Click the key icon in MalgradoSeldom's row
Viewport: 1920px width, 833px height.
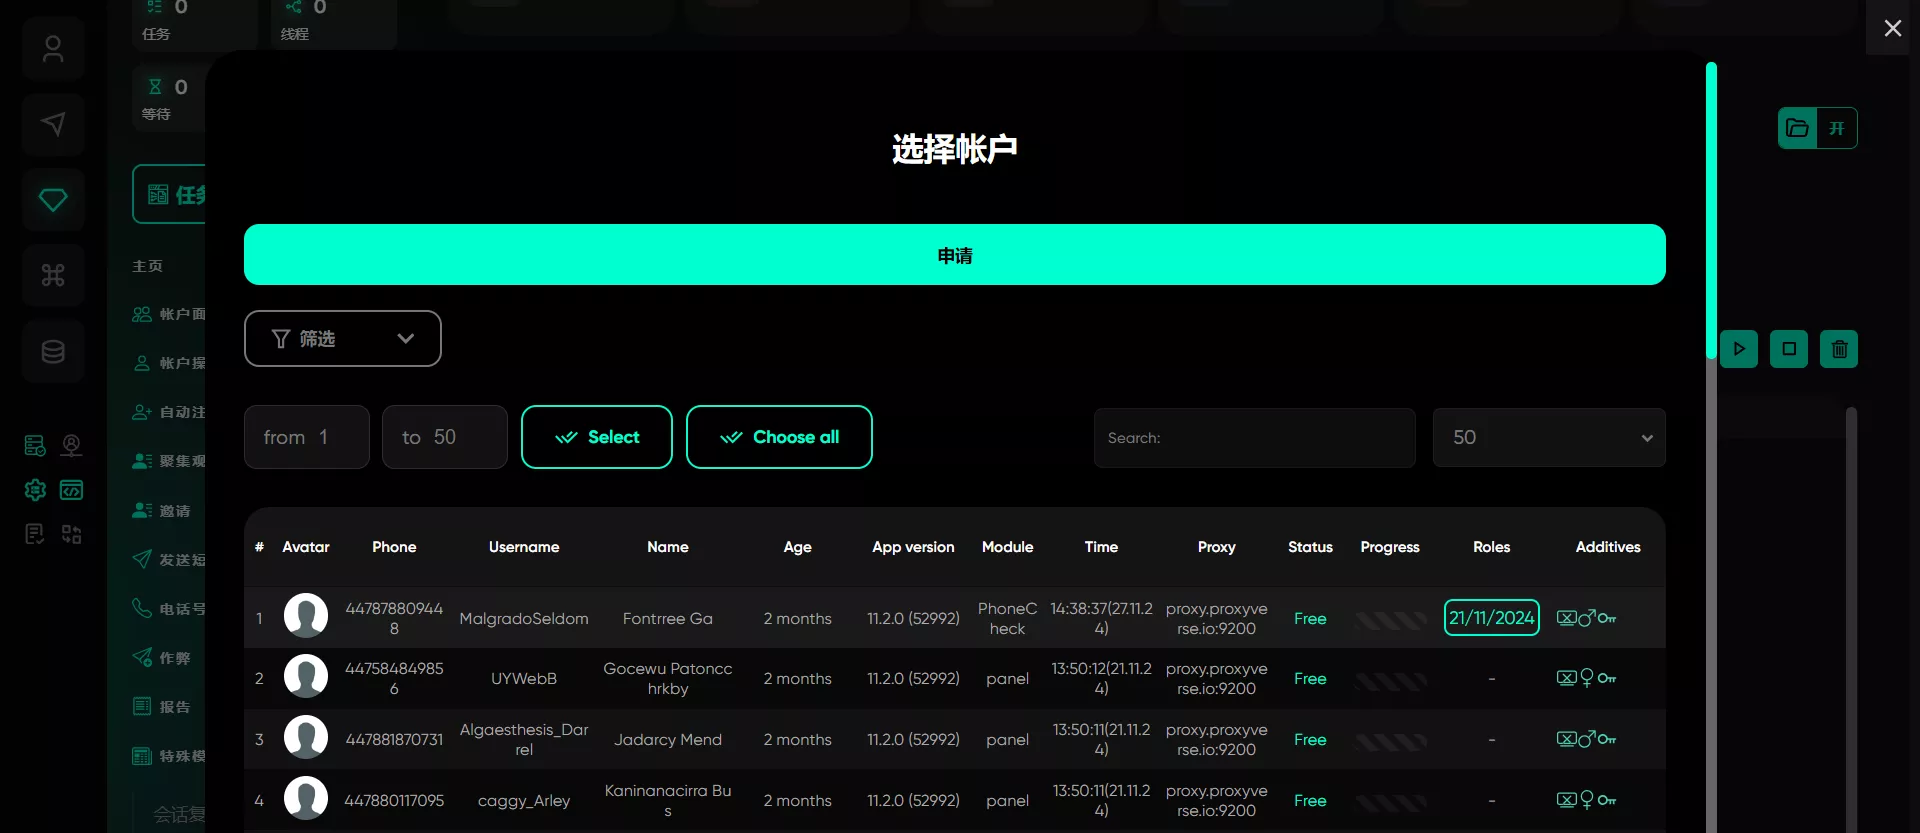coord(1607,618)
